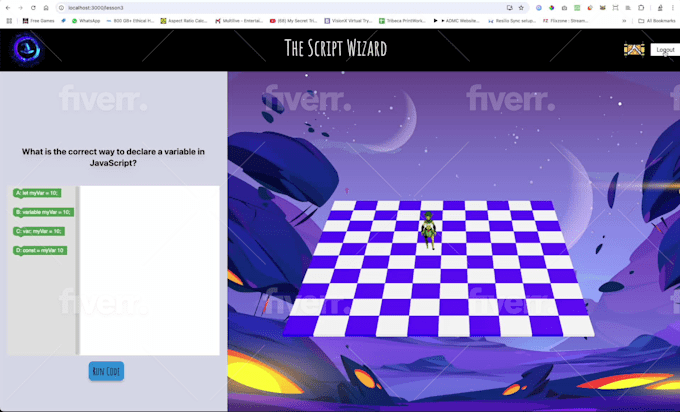The height and width of the screenshot is (412, 680).
Task: Click The Script Wizard title
Action: point(335,48)
